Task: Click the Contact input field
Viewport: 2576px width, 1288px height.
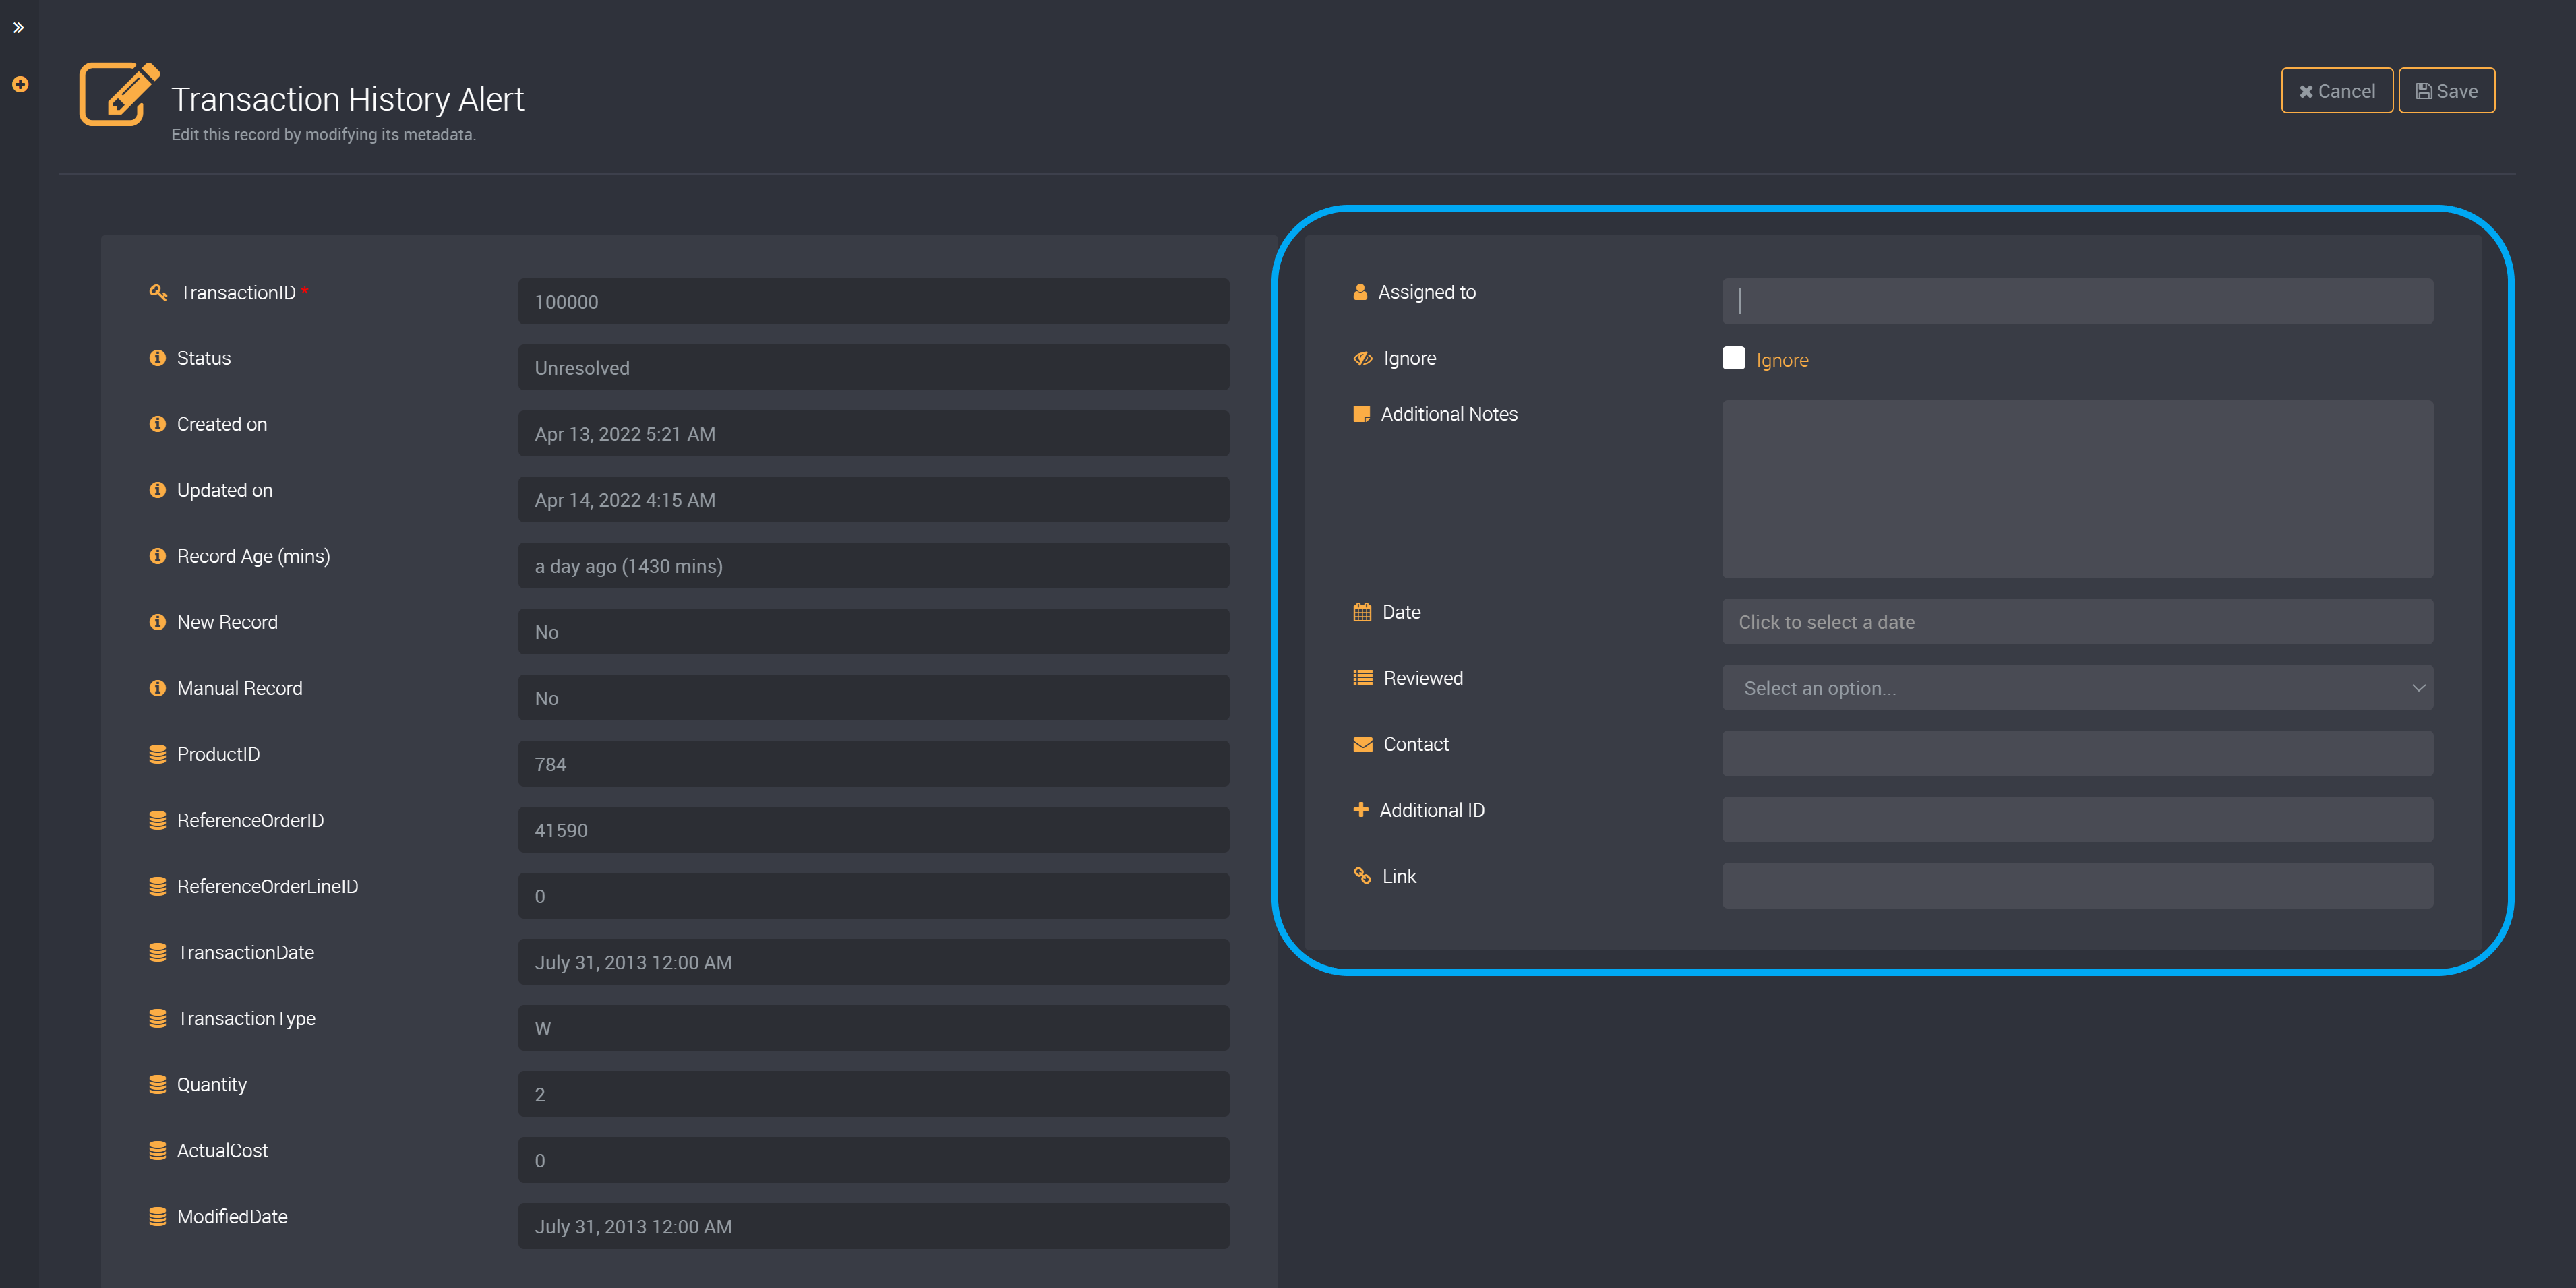Action: coord(2077,754)
